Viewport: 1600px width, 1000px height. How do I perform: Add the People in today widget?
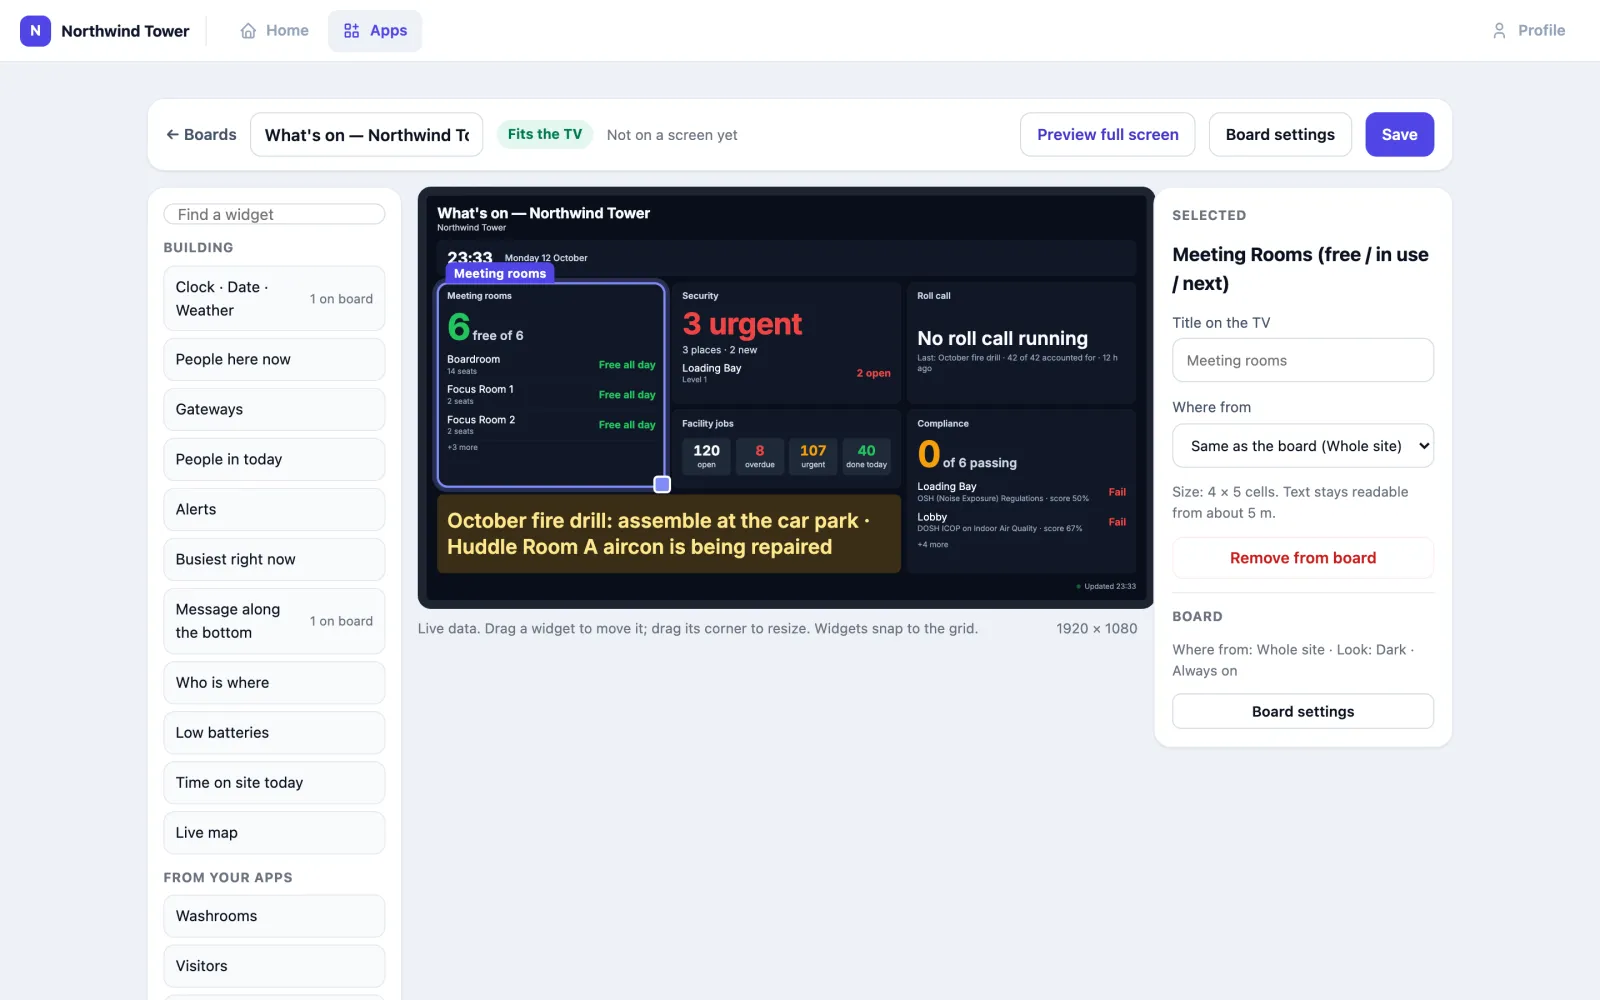click(274, 459)
